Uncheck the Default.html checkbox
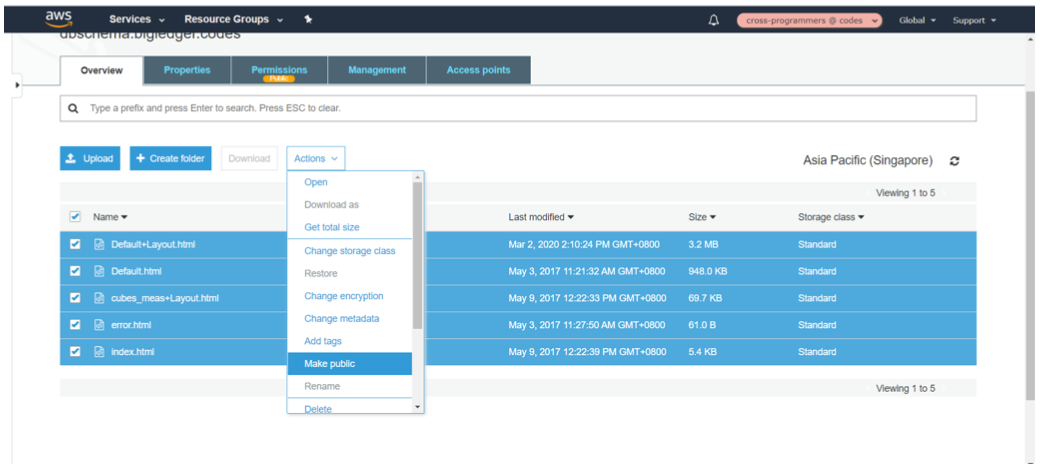The height and width of the screenshot is (470, 1042). click(x=75, y=271)
